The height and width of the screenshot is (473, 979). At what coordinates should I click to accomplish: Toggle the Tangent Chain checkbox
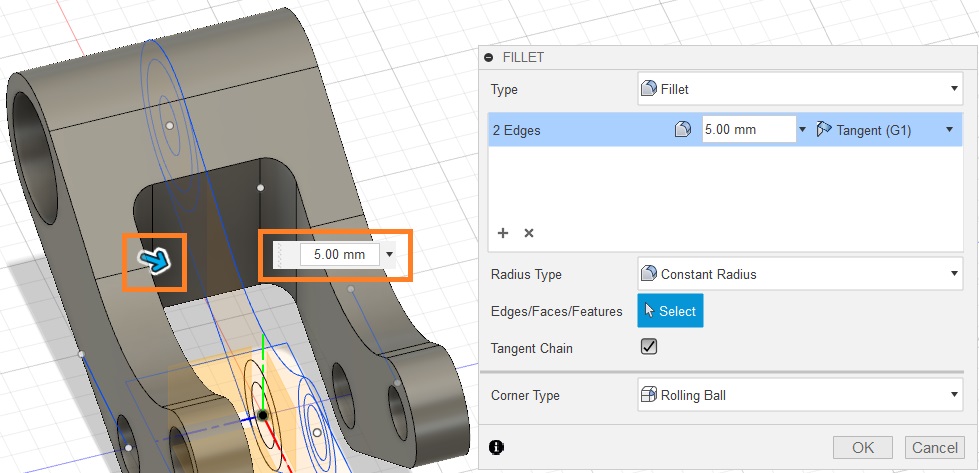[x=649, y=347]
